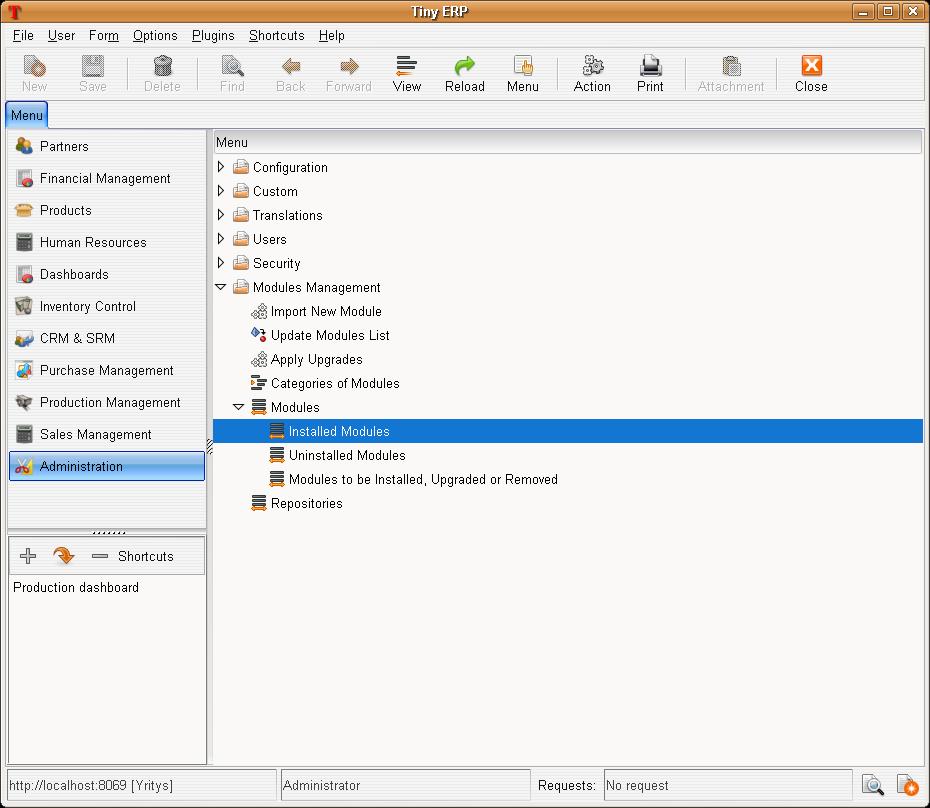Screen dimensions: 930x808
Task: Open Sales Management section
Action: tap(107, 435)
